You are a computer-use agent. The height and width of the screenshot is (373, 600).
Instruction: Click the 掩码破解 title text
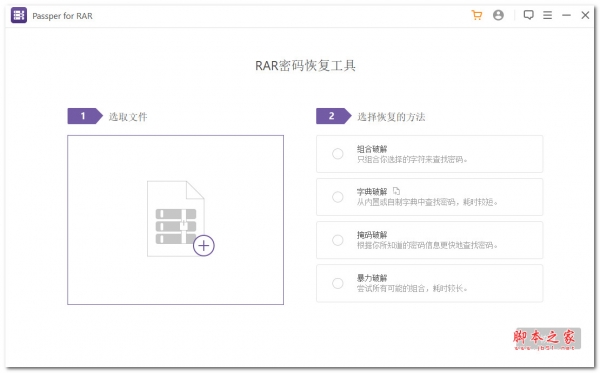point(372,235)
